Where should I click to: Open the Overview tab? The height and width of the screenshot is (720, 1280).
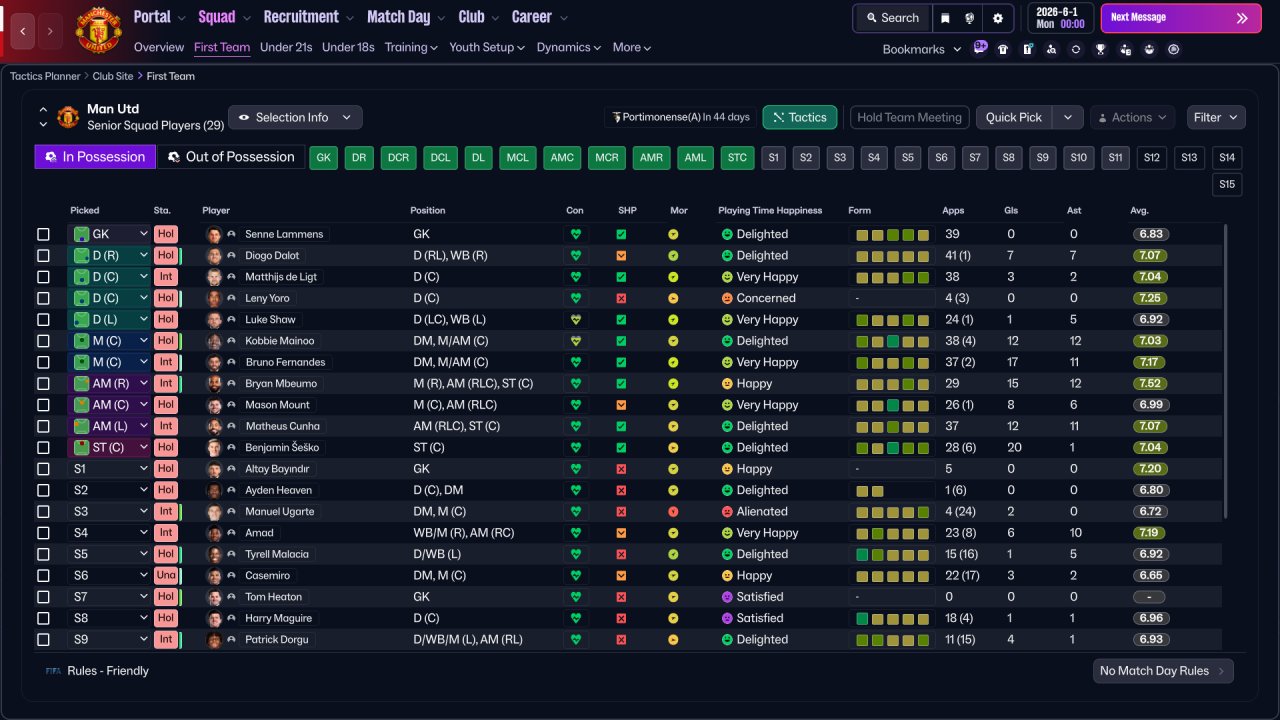[x=159, y=47]
